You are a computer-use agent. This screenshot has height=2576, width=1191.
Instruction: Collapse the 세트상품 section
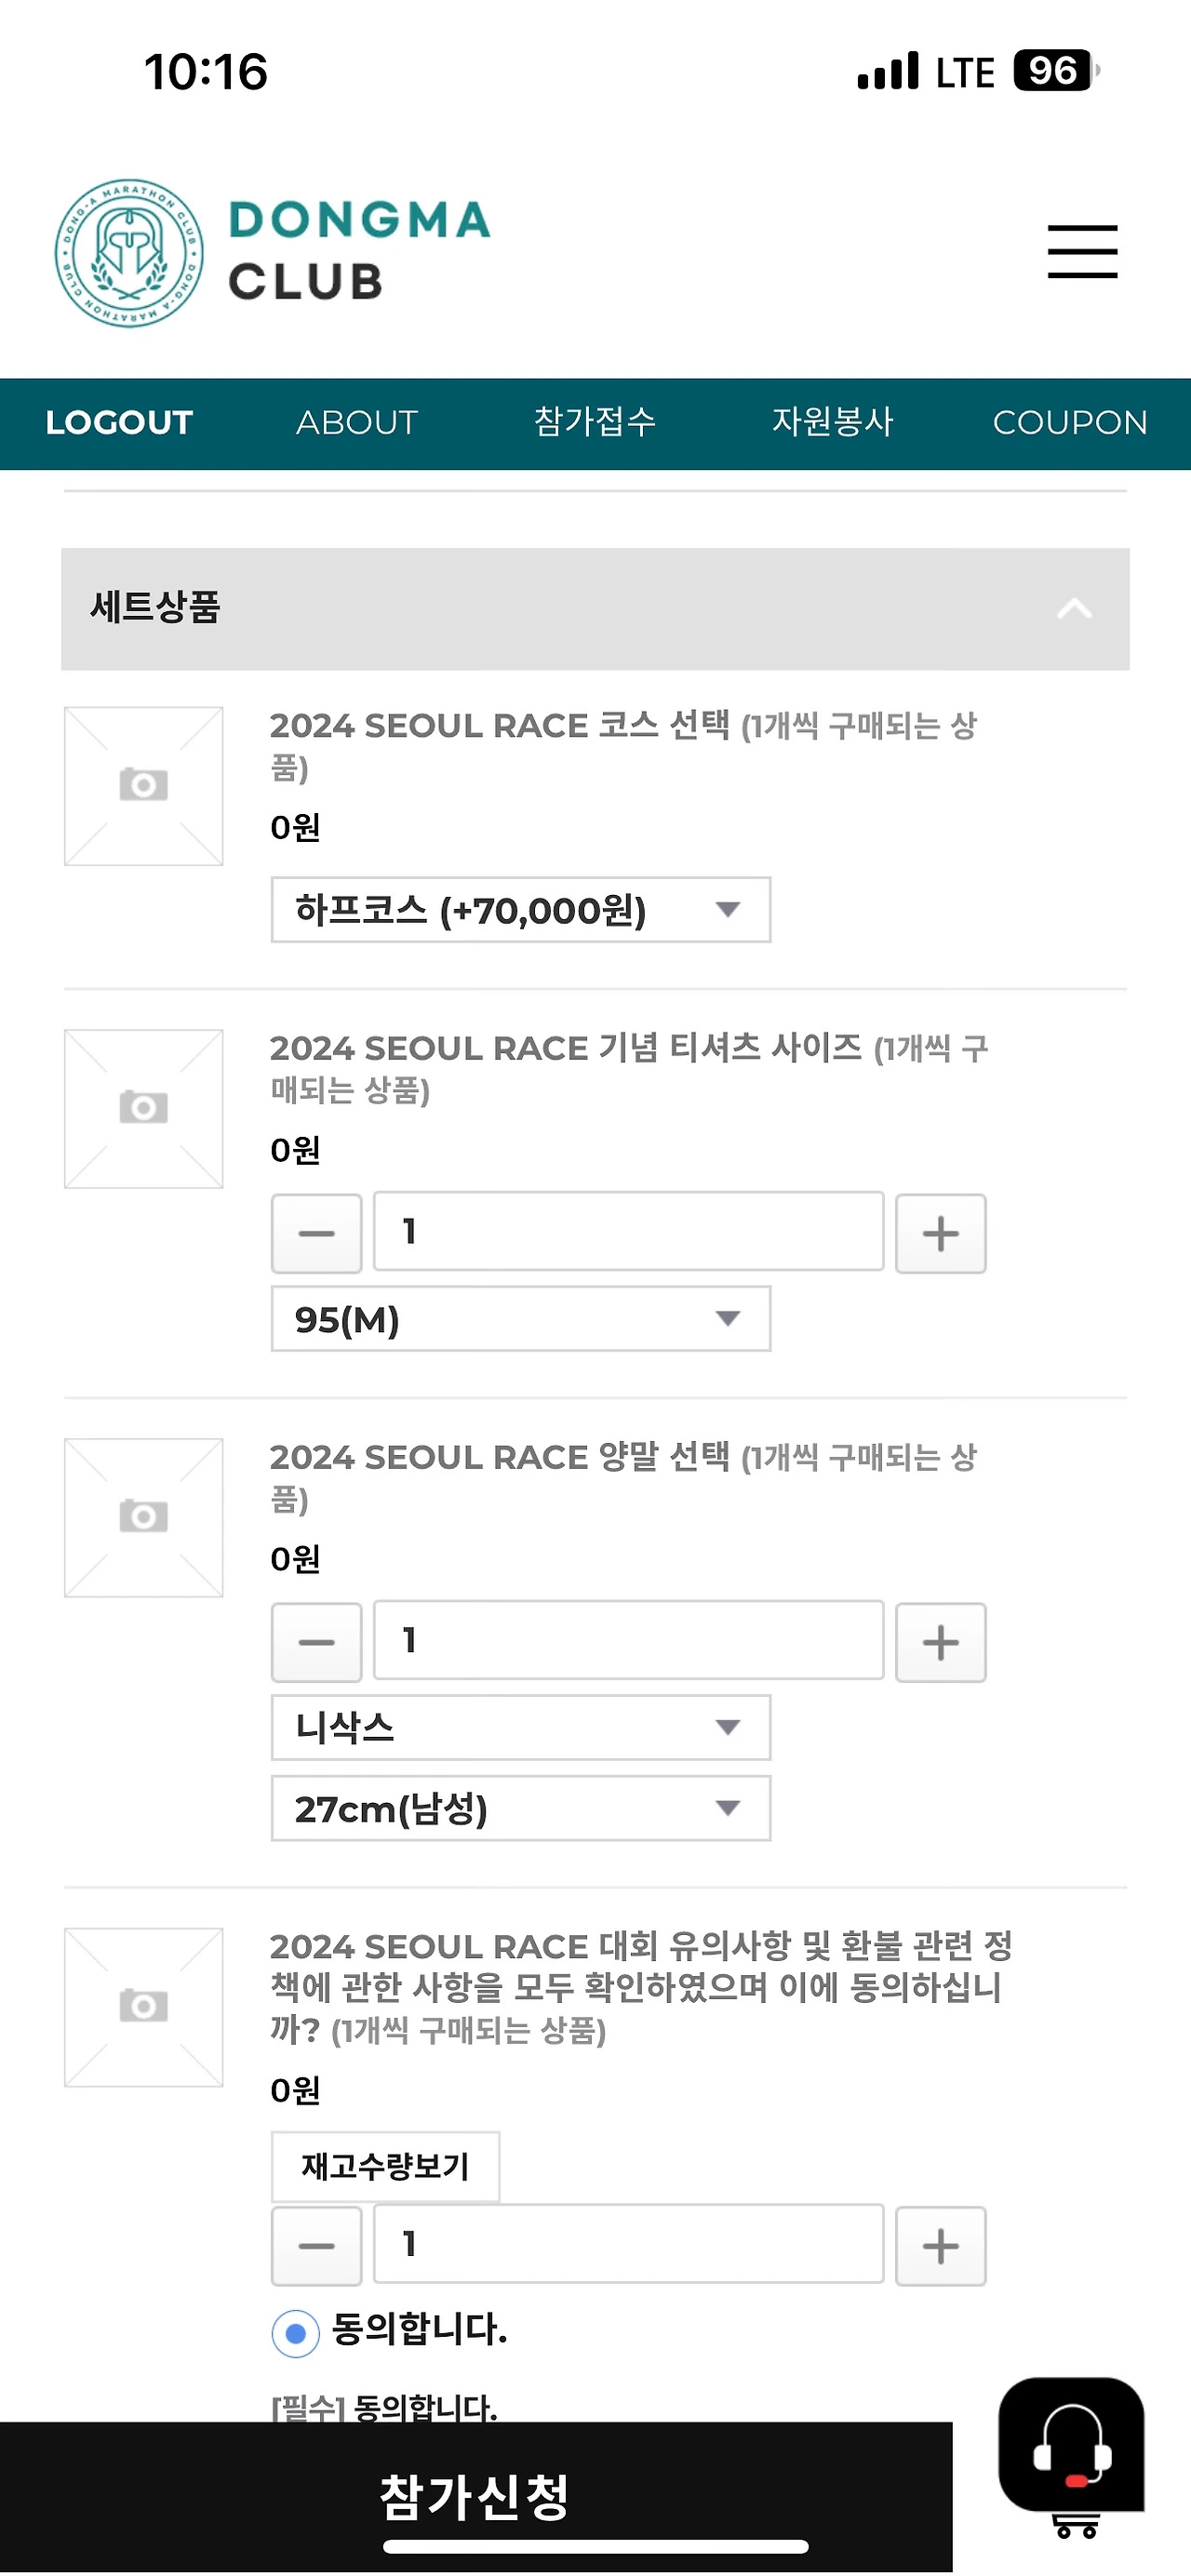click(1074, 609)
